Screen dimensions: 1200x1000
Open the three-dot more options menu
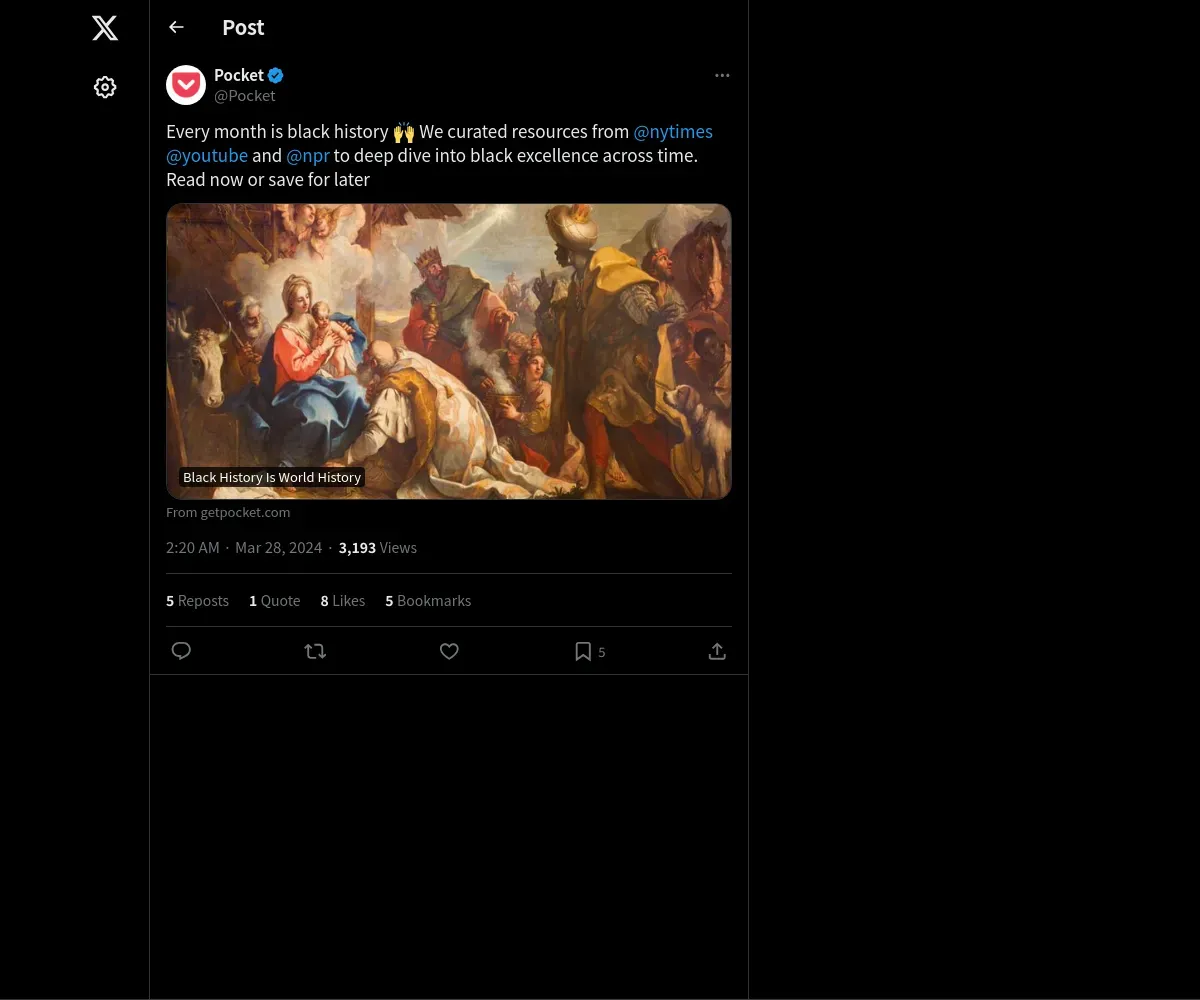722,75
